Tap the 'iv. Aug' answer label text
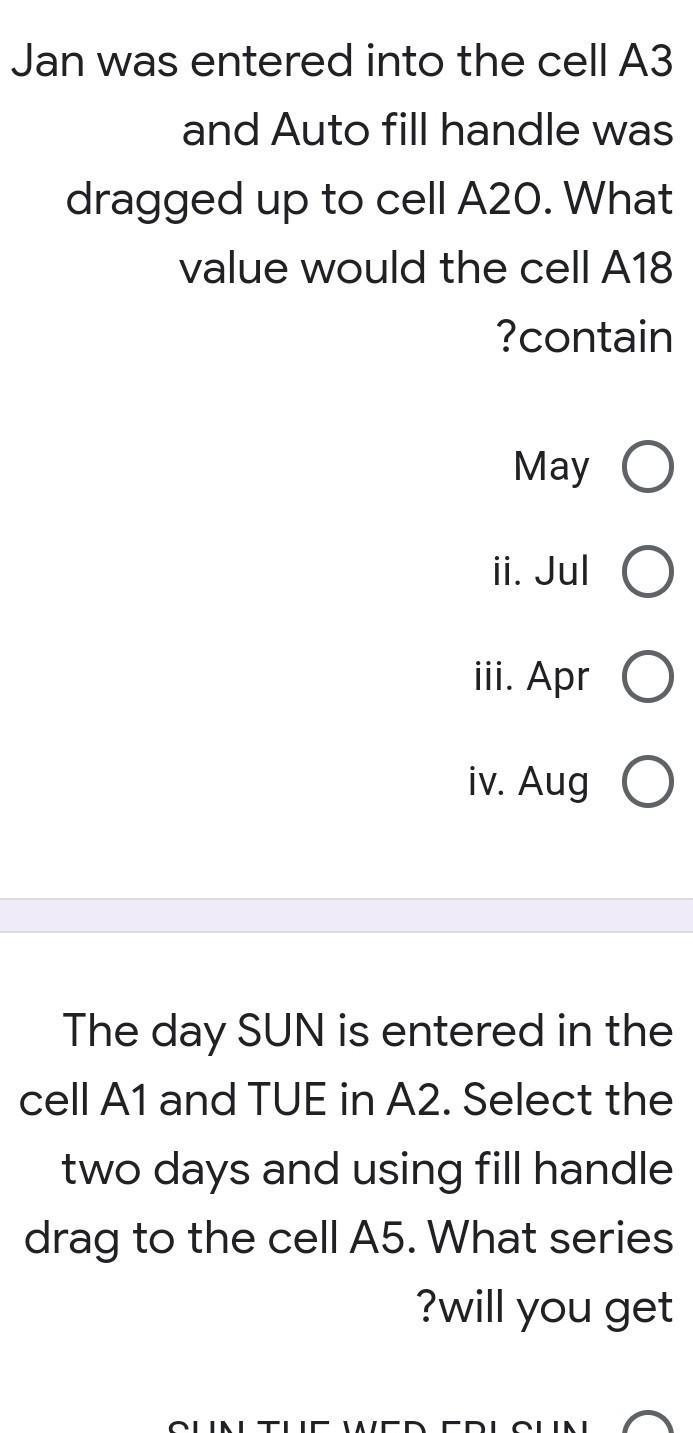This screenshot has width=693, height=1433. pos(528,782)
